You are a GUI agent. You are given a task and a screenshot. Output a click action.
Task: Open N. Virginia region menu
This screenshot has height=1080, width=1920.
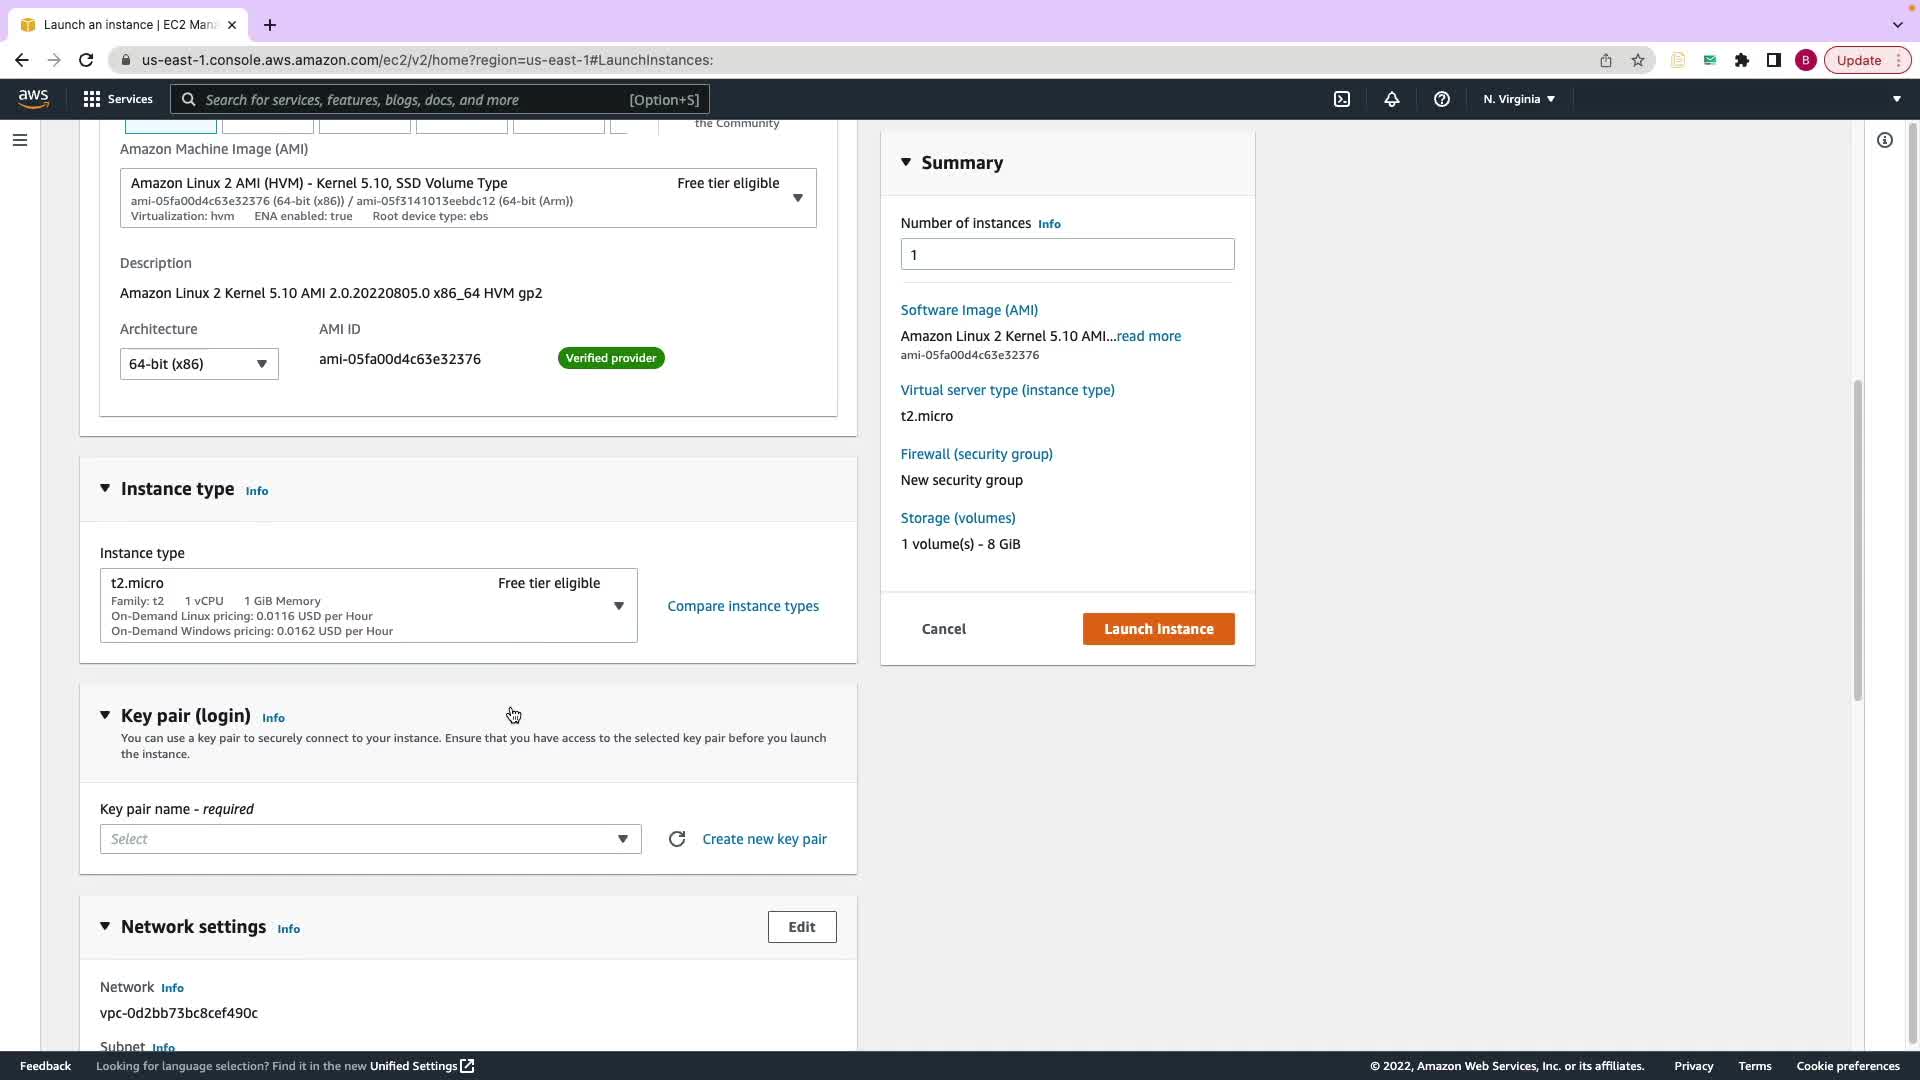point(1519,99)
